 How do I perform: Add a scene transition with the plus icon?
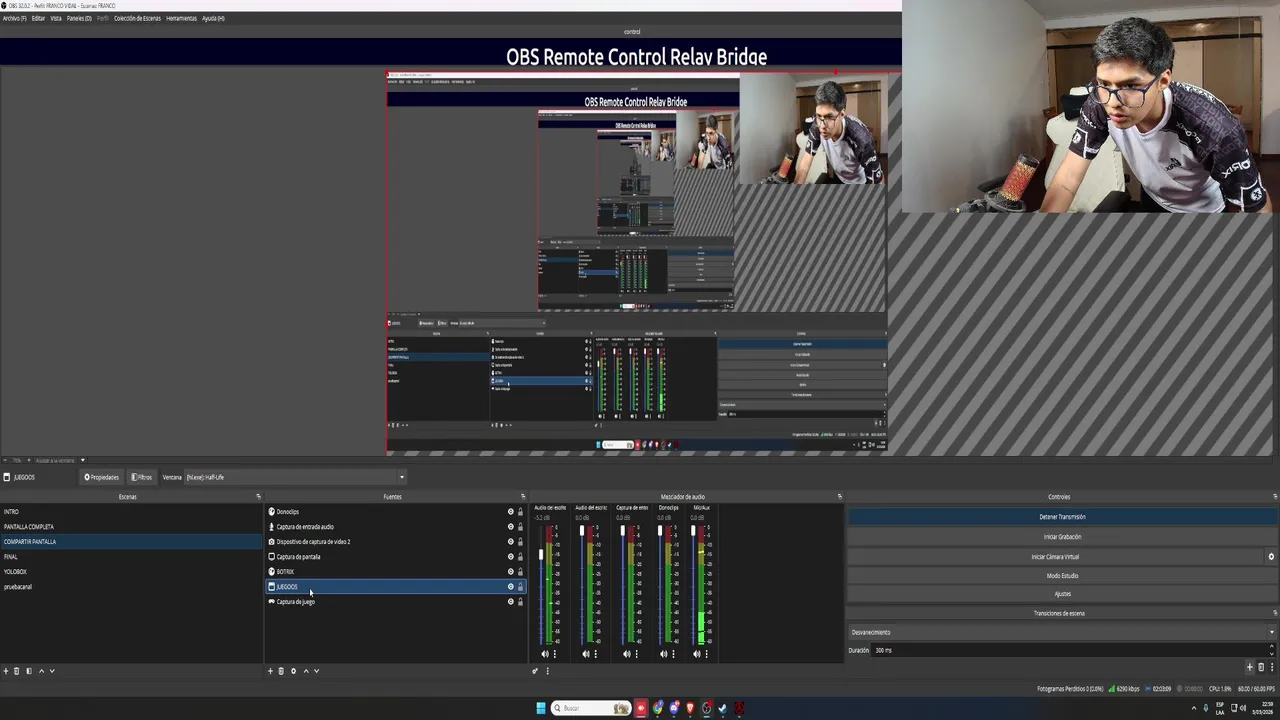point(1249,667)
